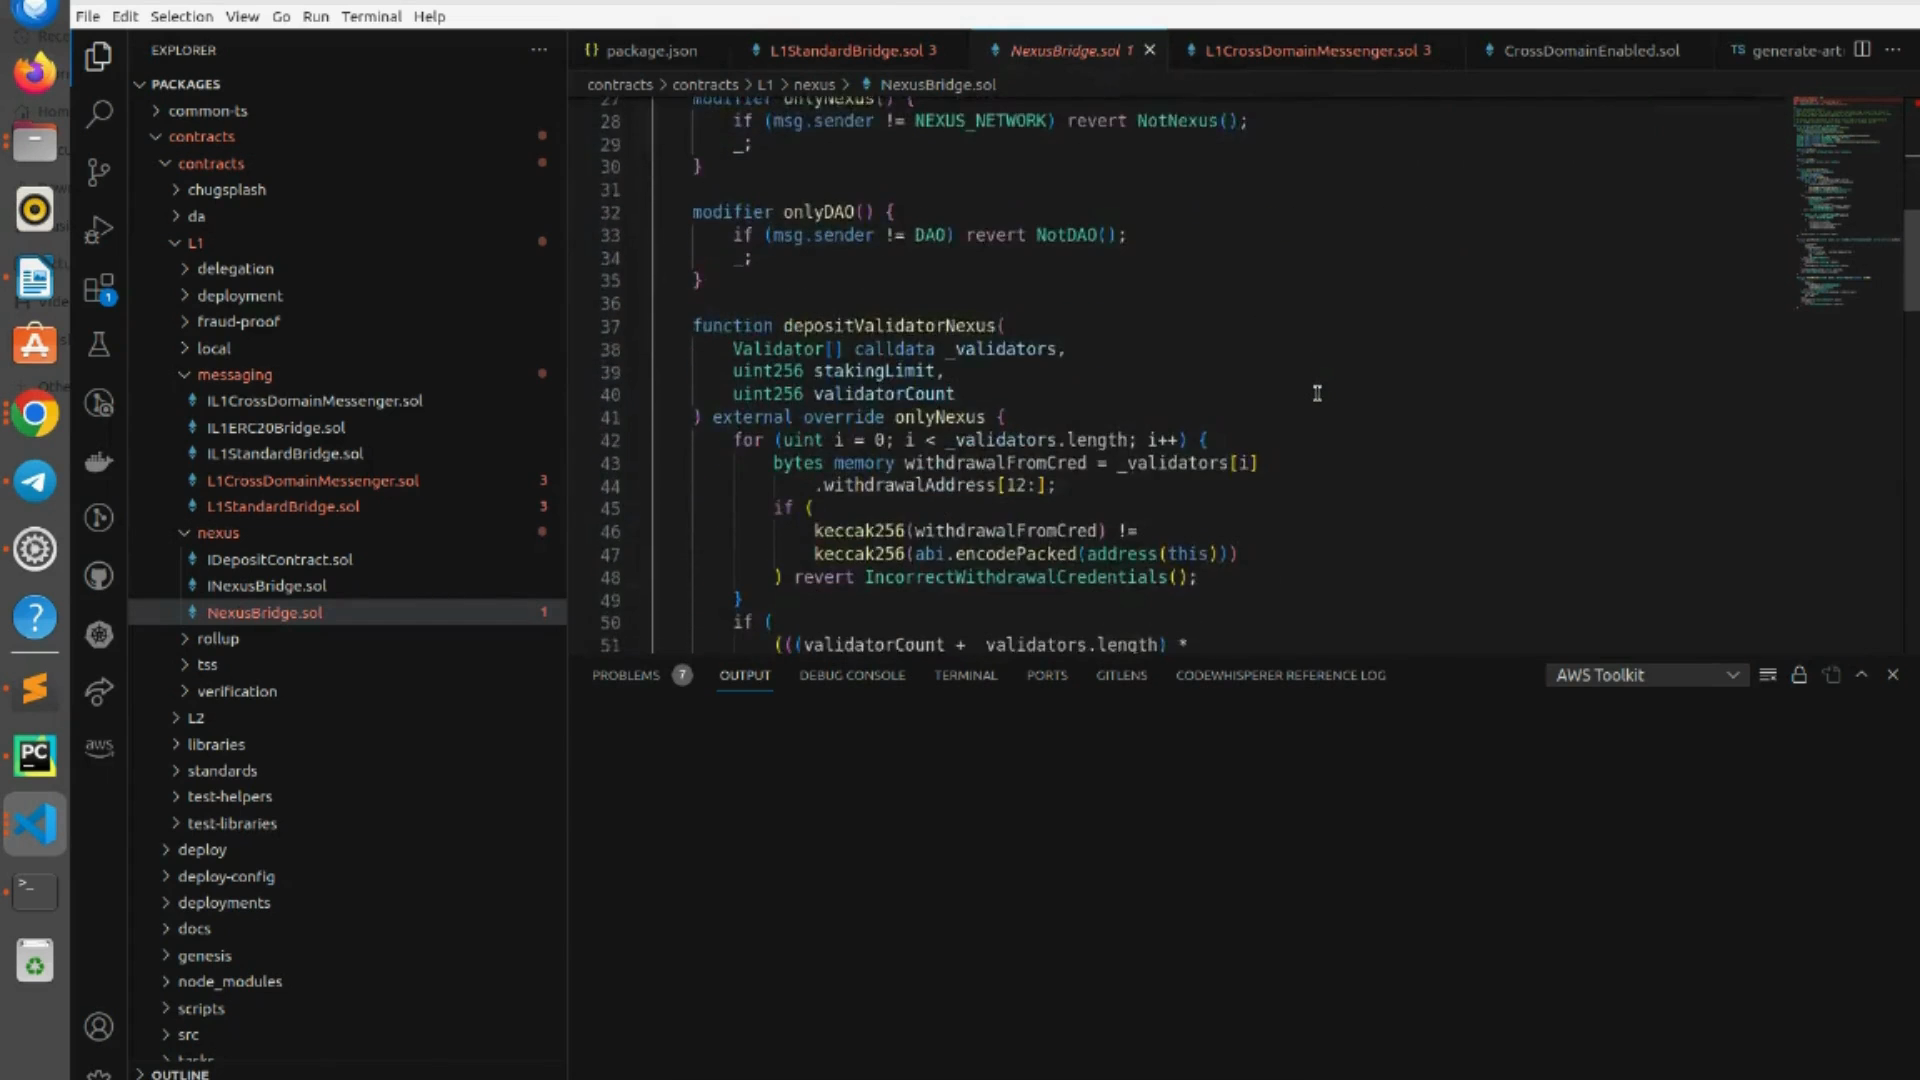Show the DEBUG CONSOLE panel tab

852,675
